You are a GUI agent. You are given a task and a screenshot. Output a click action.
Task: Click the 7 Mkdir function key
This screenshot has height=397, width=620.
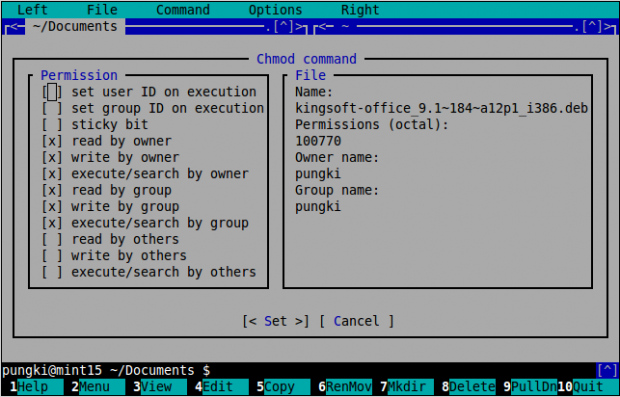(407, 386)
